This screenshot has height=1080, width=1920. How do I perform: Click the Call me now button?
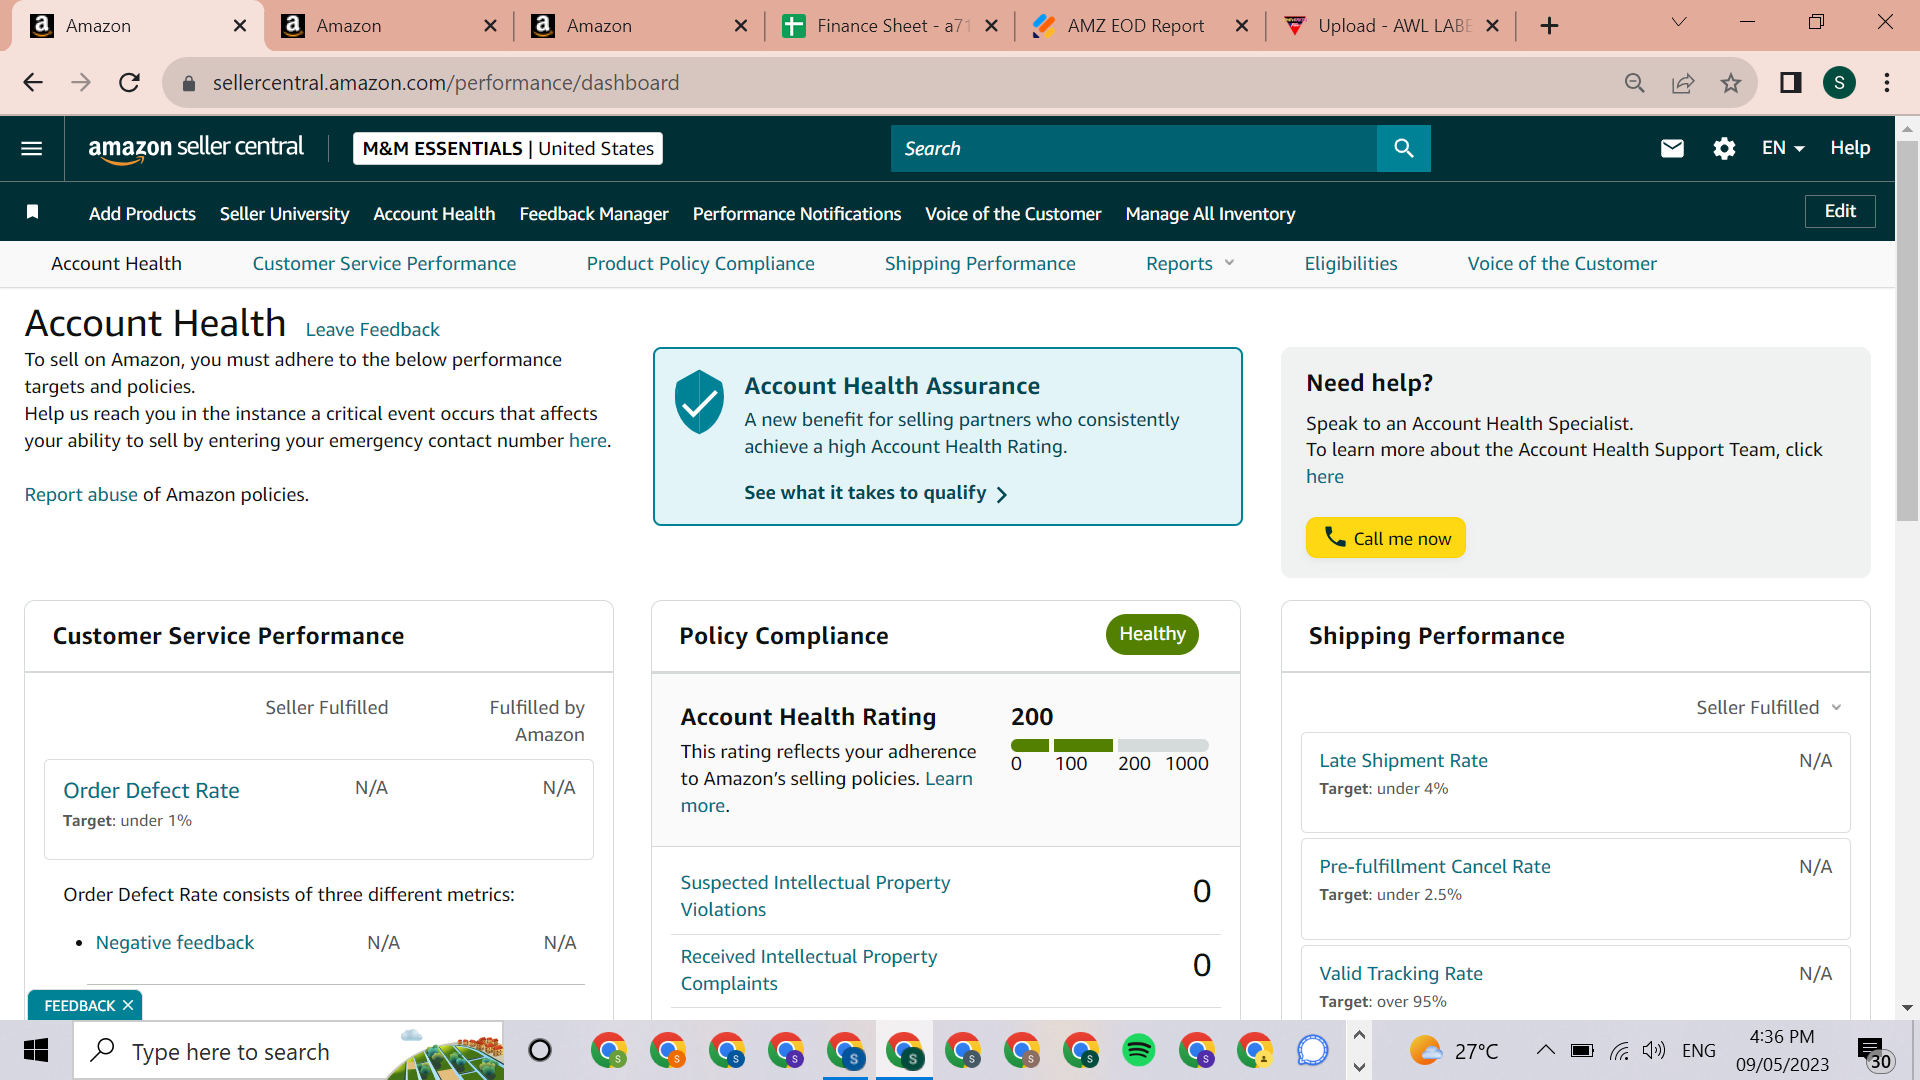1386,538
